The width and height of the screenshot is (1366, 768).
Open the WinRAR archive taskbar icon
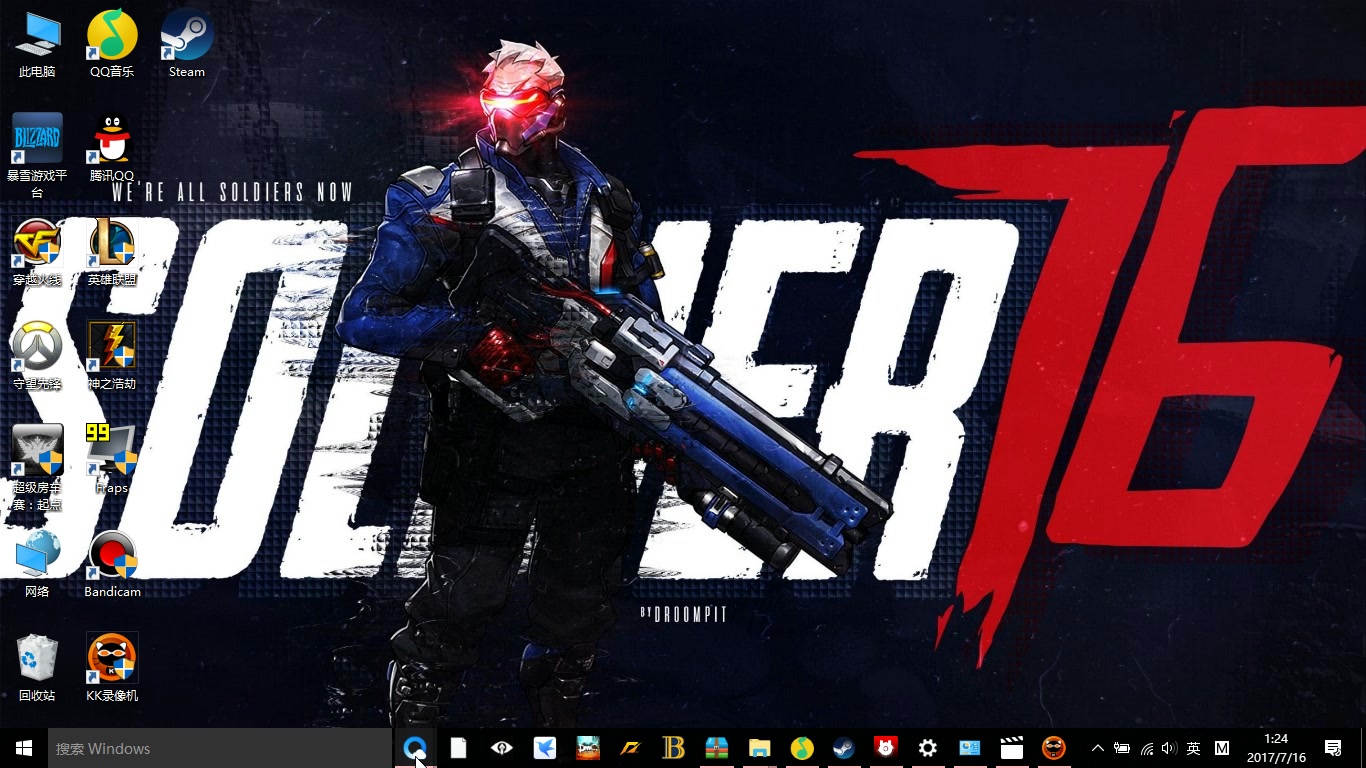(716, 748)
